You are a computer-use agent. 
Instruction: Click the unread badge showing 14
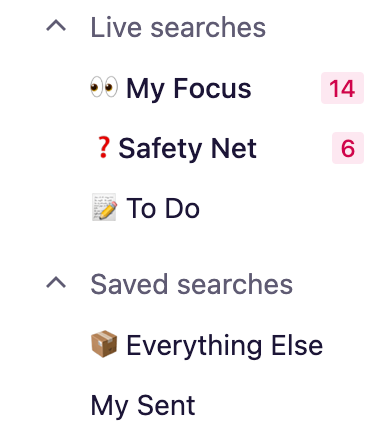click(x=342, y=88)
